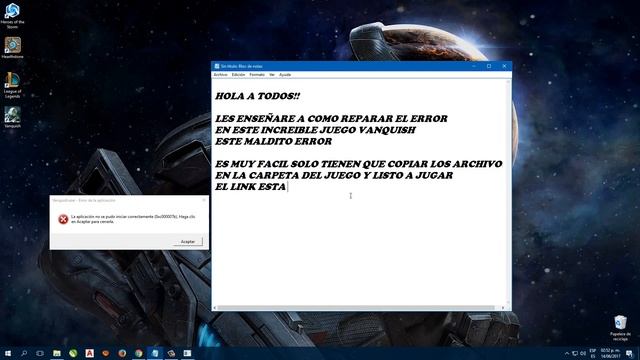Switch to the Notepad taskbar icon
This screenshot has height=360, width=640.
point(155,353)
